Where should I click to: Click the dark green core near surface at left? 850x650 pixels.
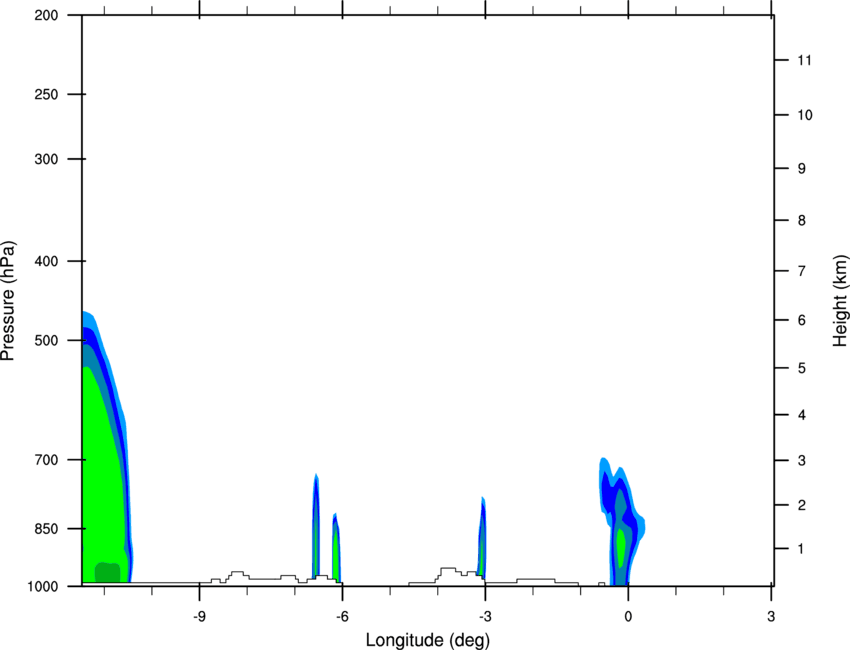pos(107,572)
